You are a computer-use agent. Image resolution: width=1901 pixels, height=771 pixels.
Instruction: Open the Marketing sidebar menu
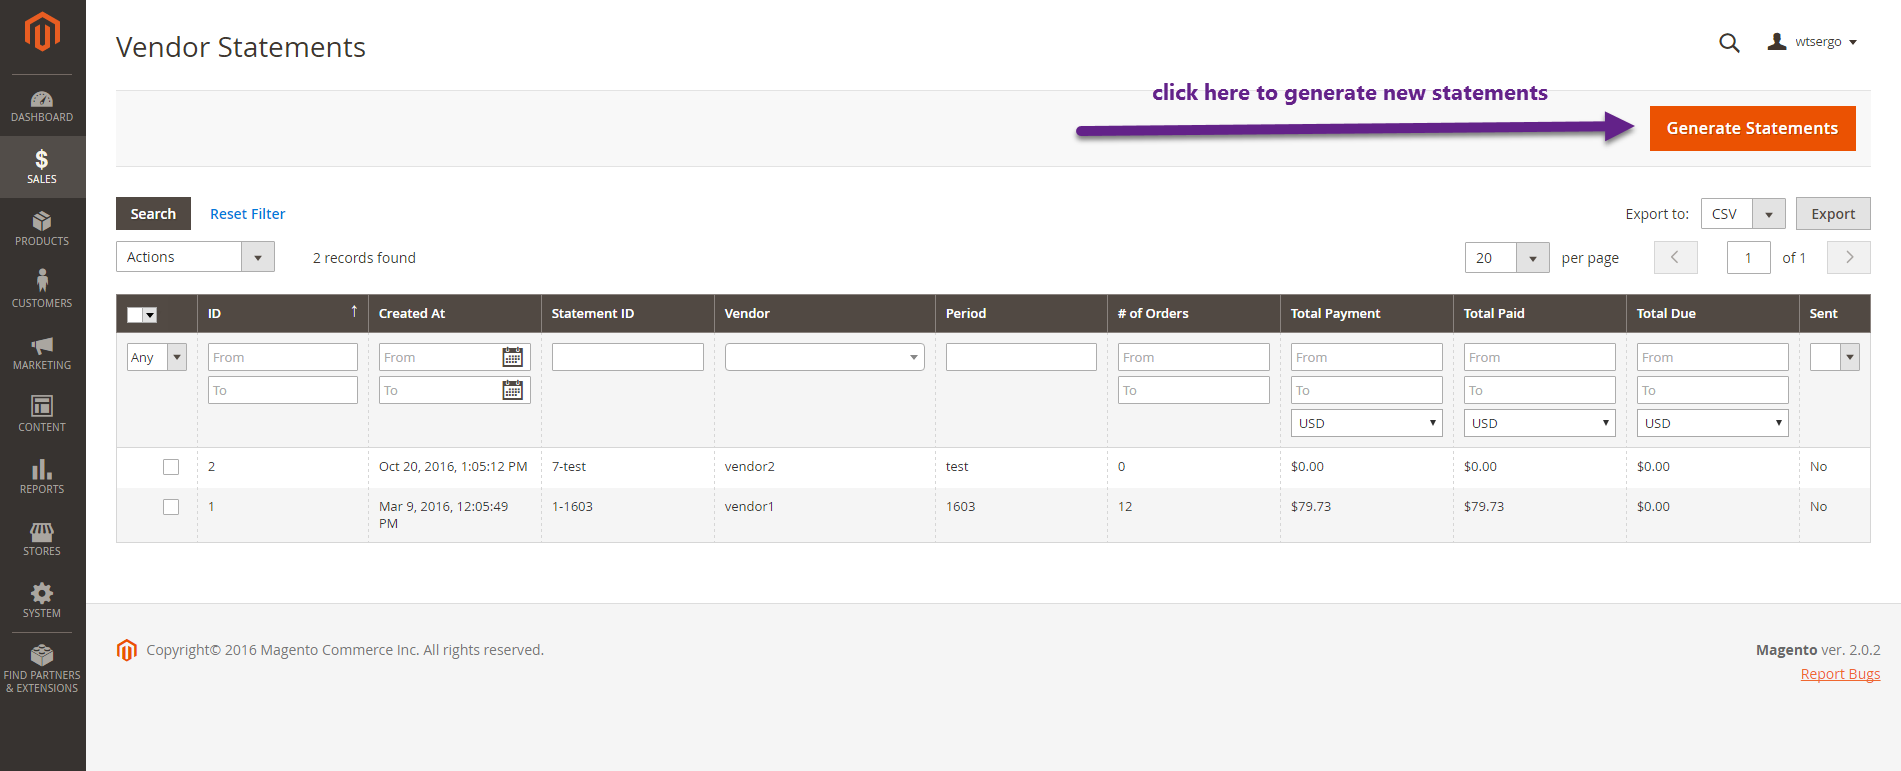42,353
